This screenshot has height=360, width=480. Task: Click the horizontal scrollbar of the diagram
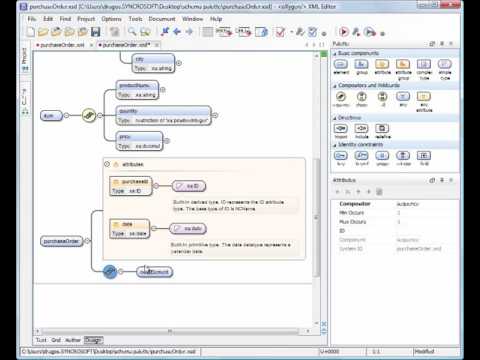pos(170,331)
